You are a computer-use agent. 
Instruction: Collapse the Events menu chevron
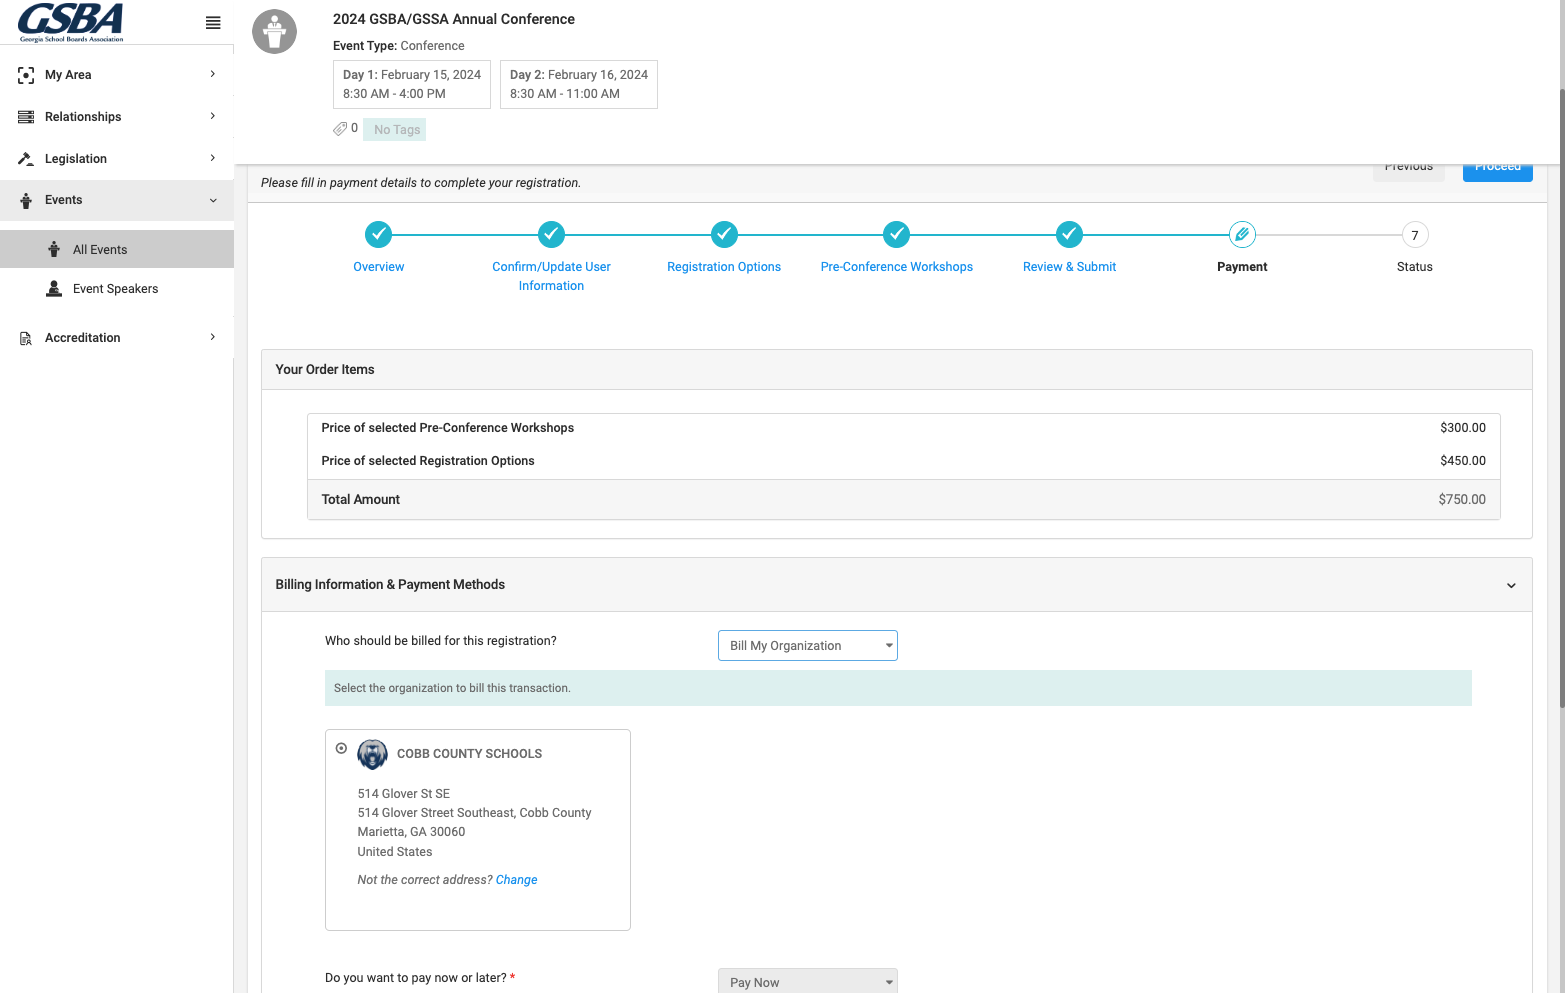coord(212,200)
